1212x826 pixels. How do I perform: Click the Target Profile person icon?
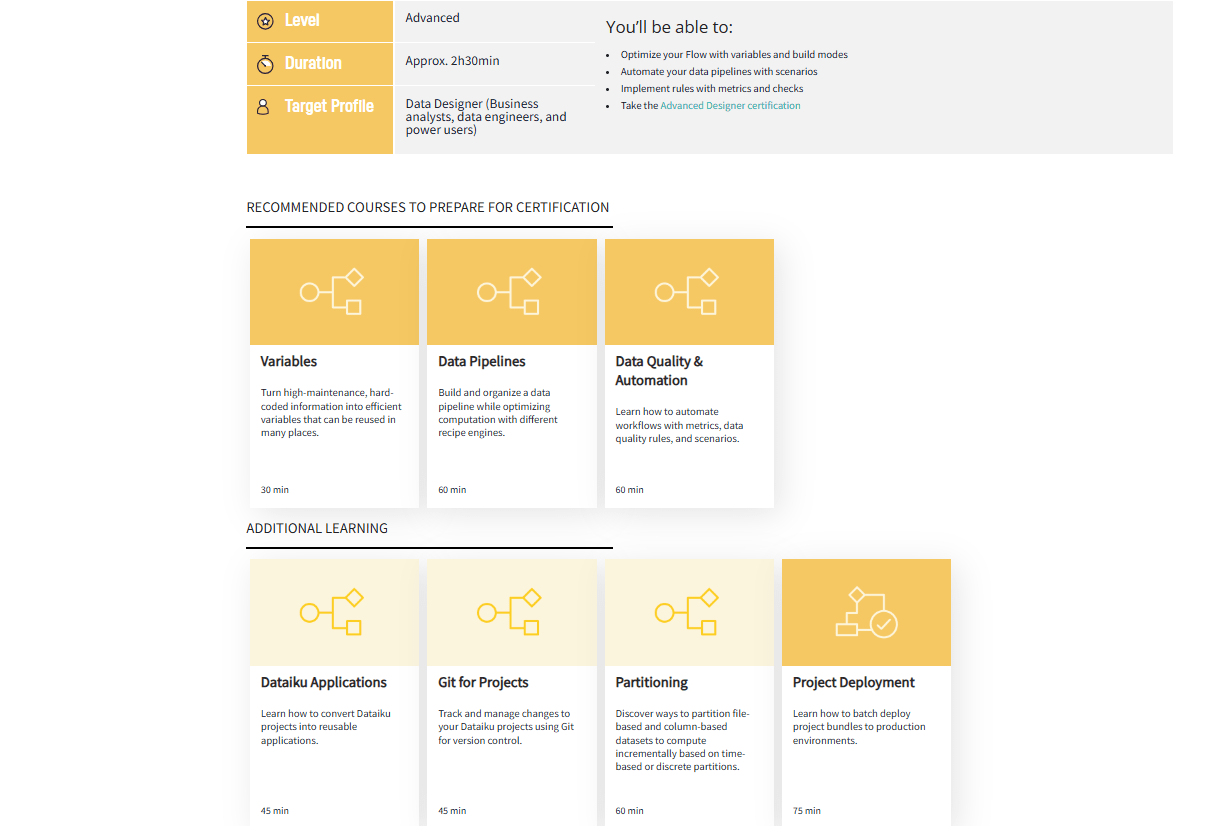coord(264,106)
